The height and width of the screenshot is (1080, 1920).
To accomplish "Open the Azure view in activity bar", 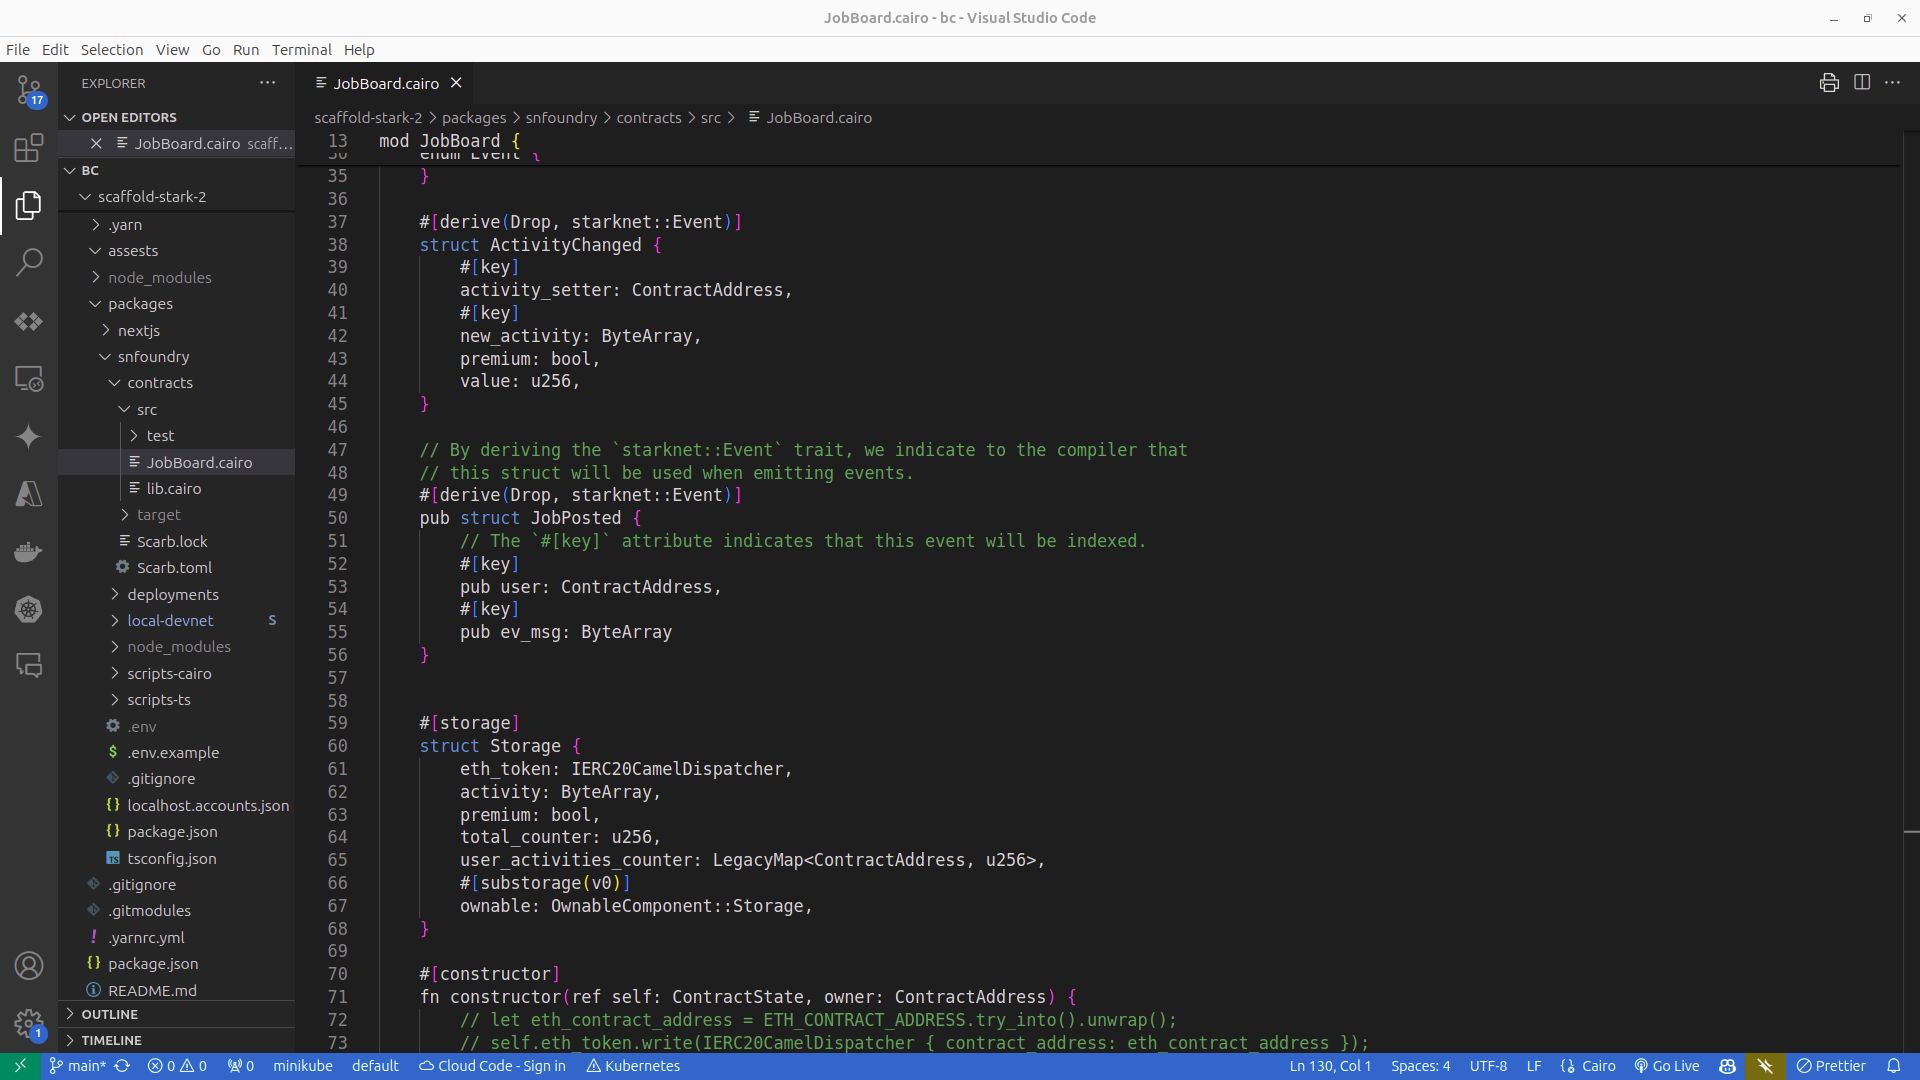I will click(29, 494).
